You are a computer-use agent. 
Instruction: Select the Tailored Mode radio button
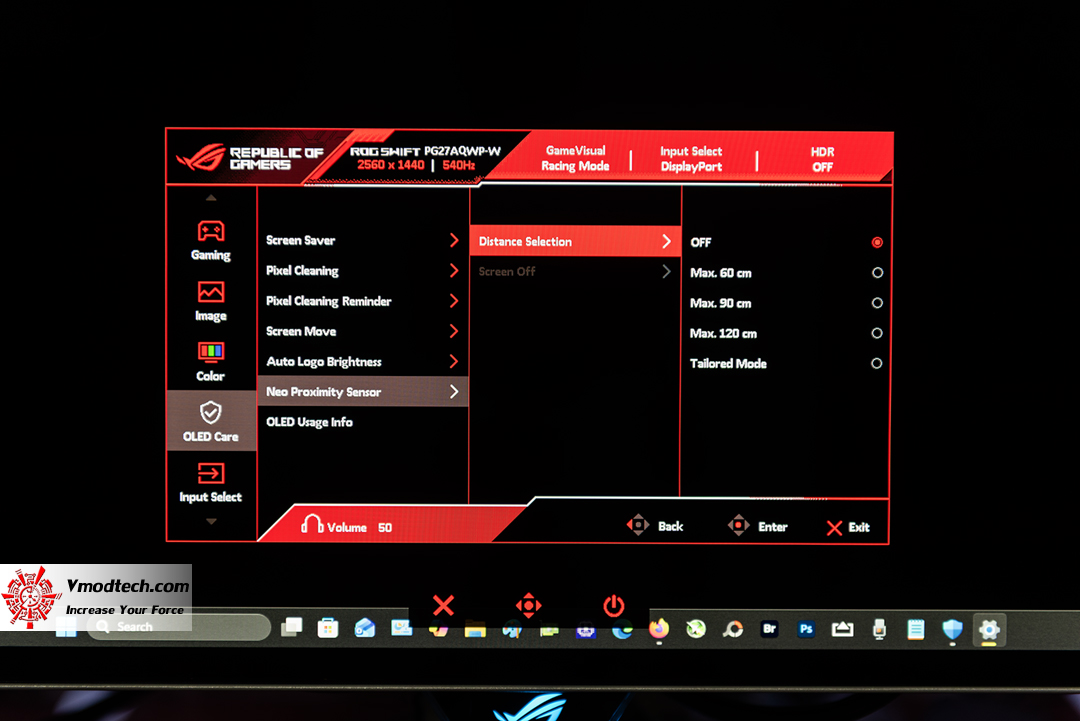[x=877, y=364]
